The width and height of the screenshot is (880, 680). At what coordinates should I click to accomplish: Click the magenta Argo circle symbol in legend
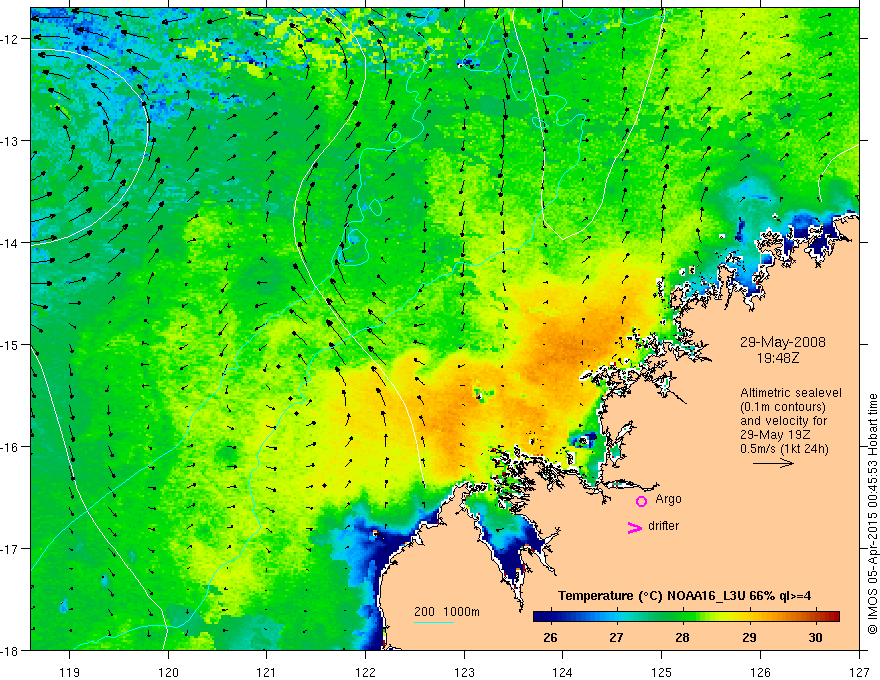point(641,501)
